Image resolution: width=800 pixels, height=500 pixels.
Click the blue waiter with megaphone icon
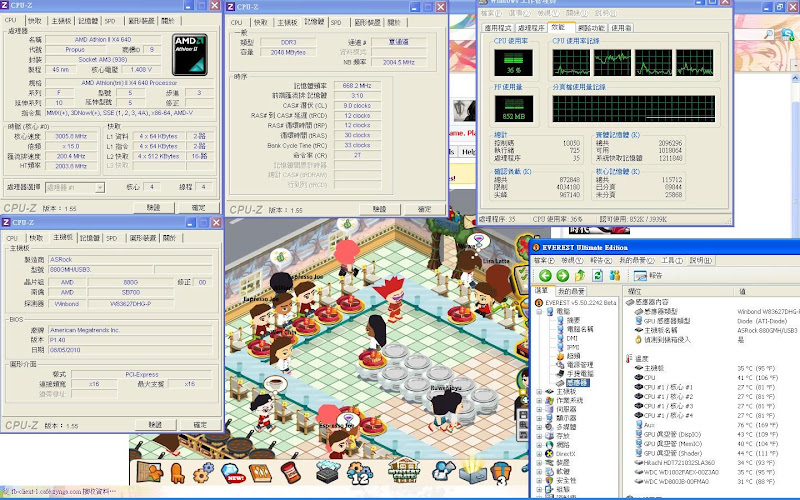[443, 471]
